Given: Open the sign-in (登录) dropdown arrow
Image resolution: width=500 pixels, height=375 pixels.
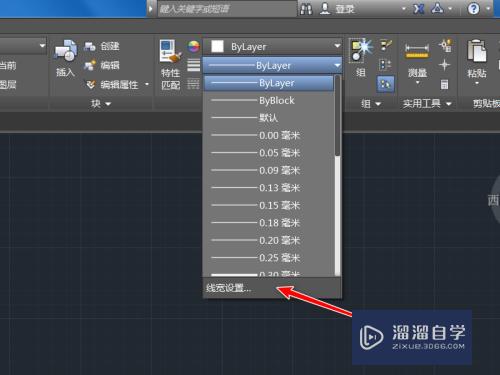Looking at the screenshot, I should 404,9.
